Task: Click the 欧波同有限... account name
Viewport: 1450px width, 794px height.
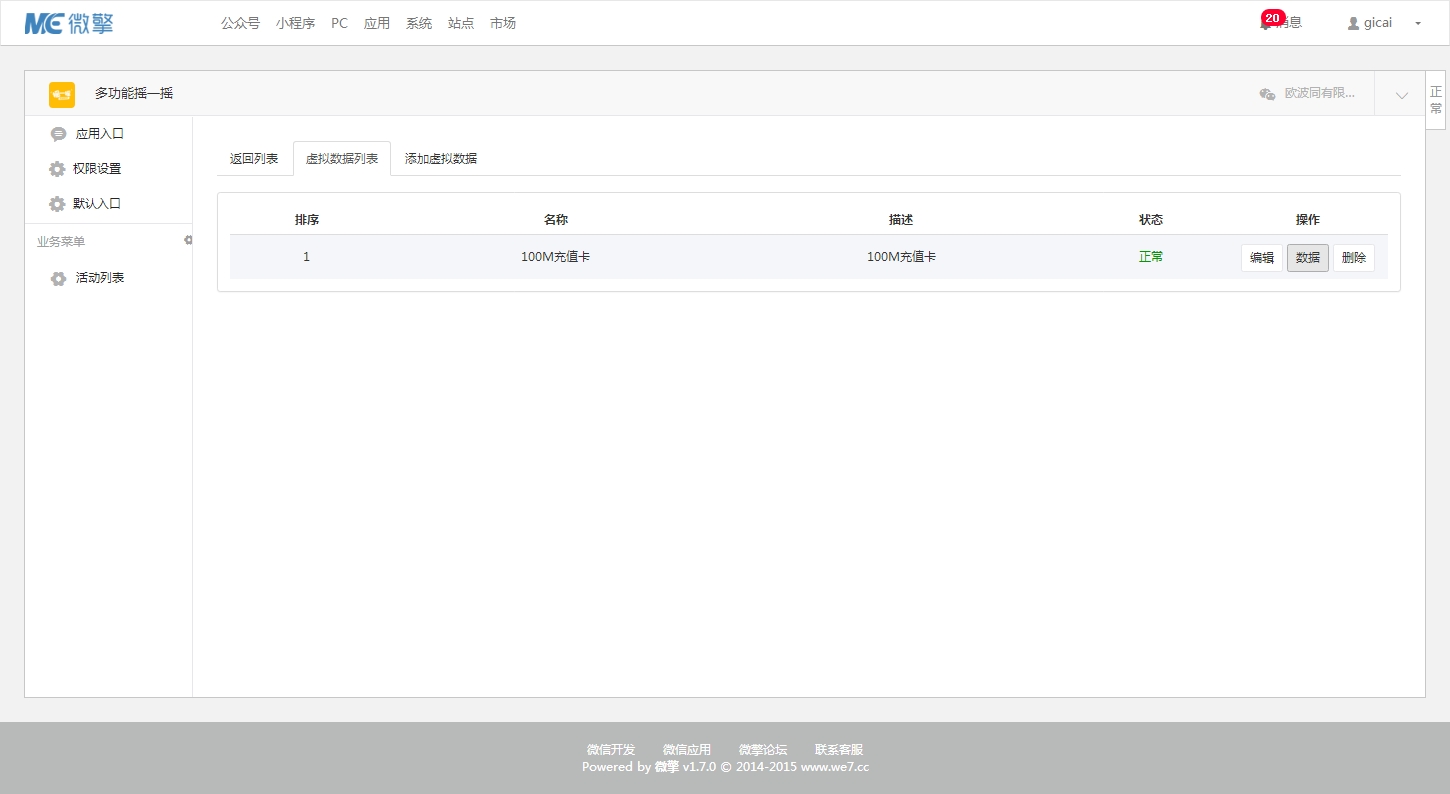Action: [1319, 93]
